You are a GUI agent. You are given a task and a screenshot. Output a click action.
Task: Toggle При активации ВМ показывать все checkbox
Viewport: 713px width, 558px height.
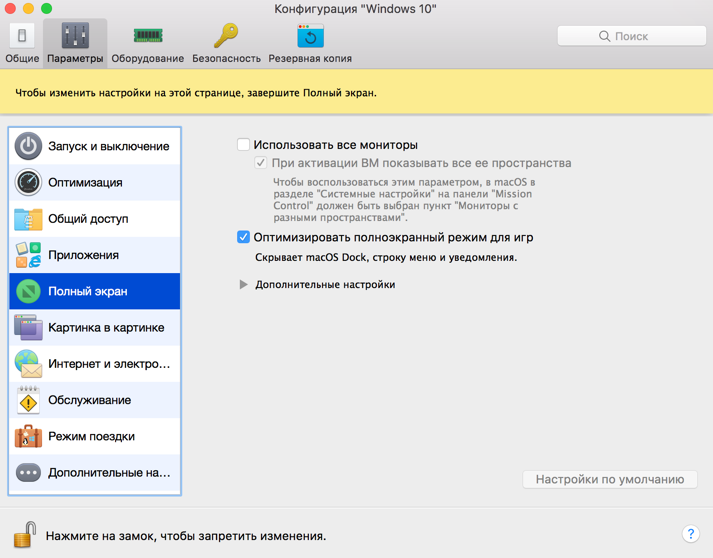(261, 163)
